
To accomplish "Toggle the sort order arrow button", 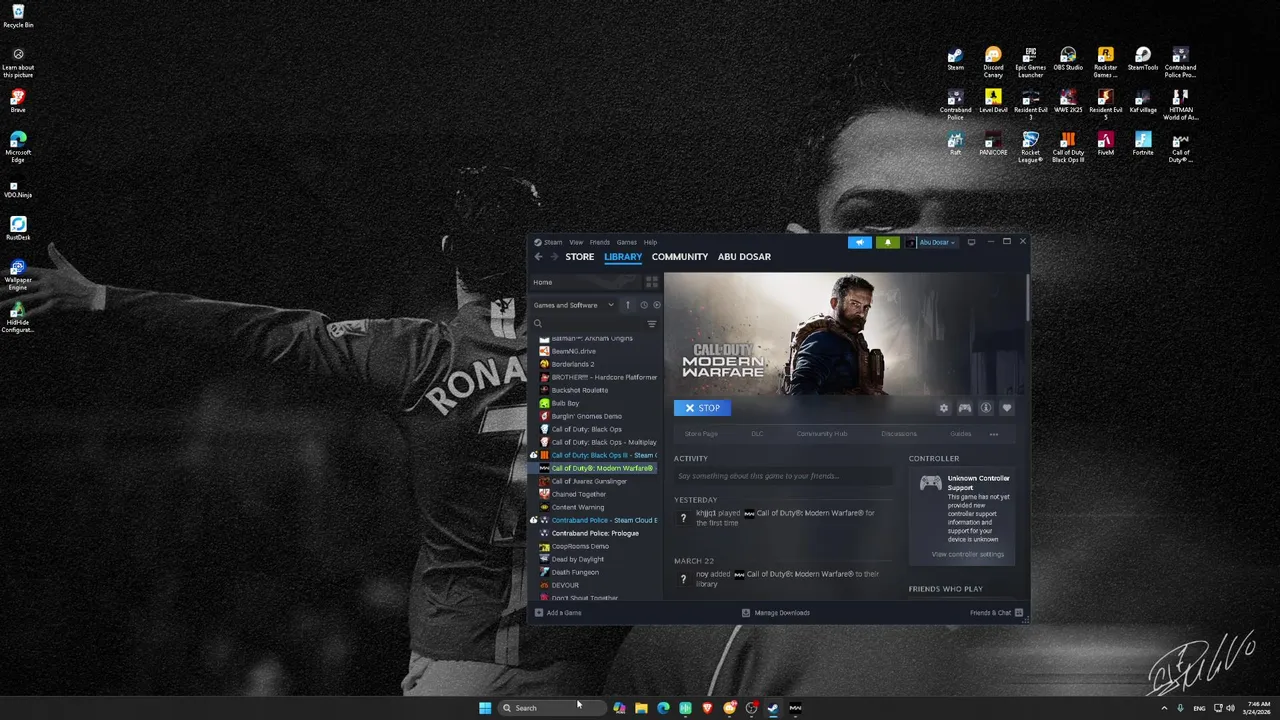I will pyautogui.click(x=628, y=305).
